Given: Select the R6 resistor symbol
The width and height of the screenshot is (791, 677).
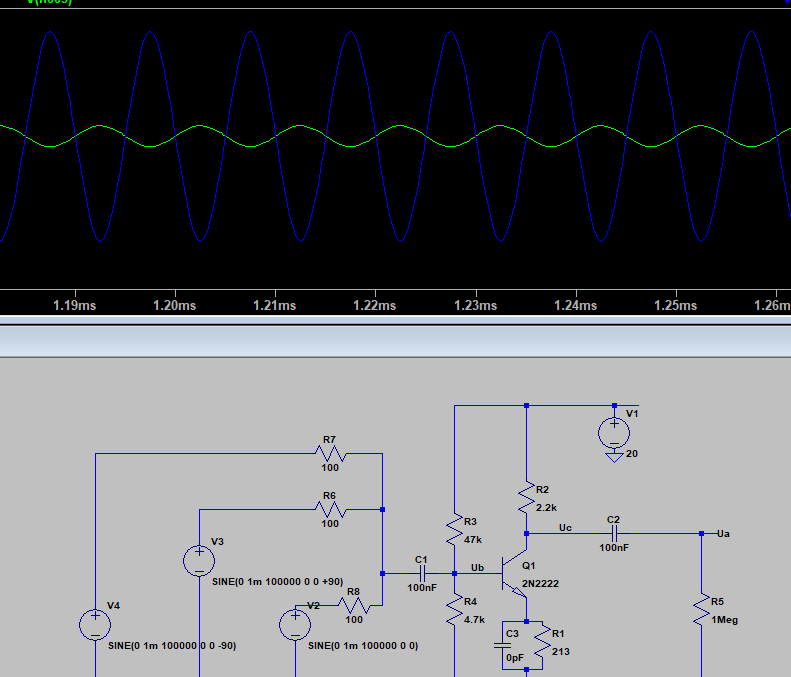Looking at the screenshot, I should point(330,510).
